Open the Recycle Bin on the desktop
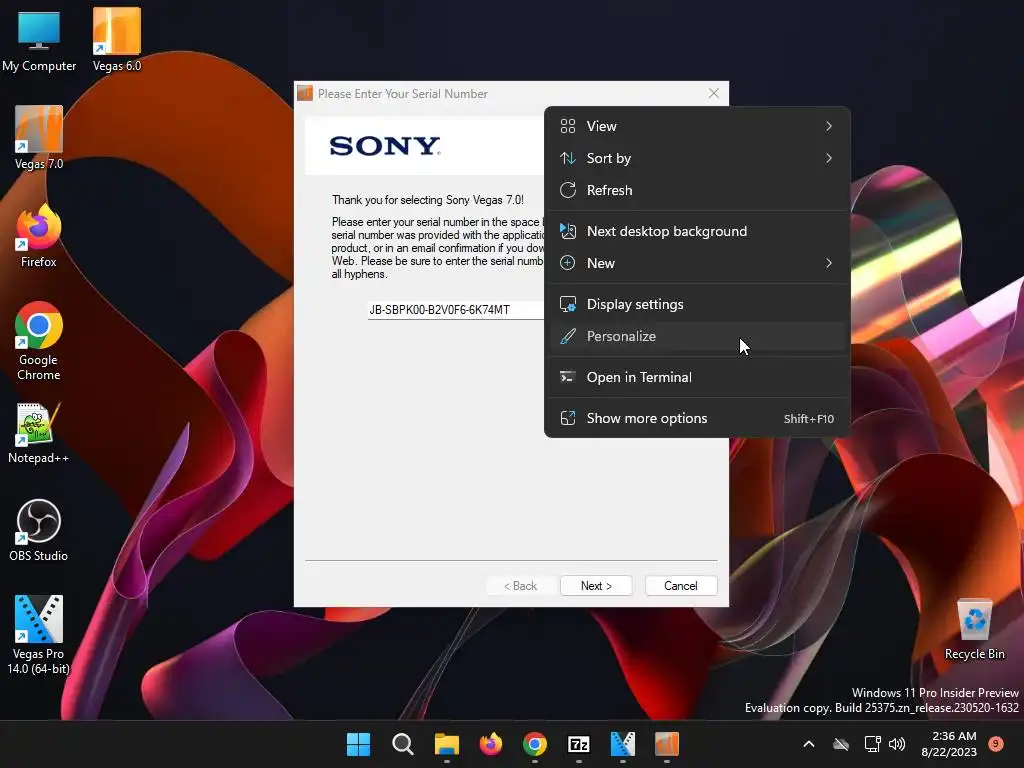Screen dimensions: 1024x768 [974, 630]
